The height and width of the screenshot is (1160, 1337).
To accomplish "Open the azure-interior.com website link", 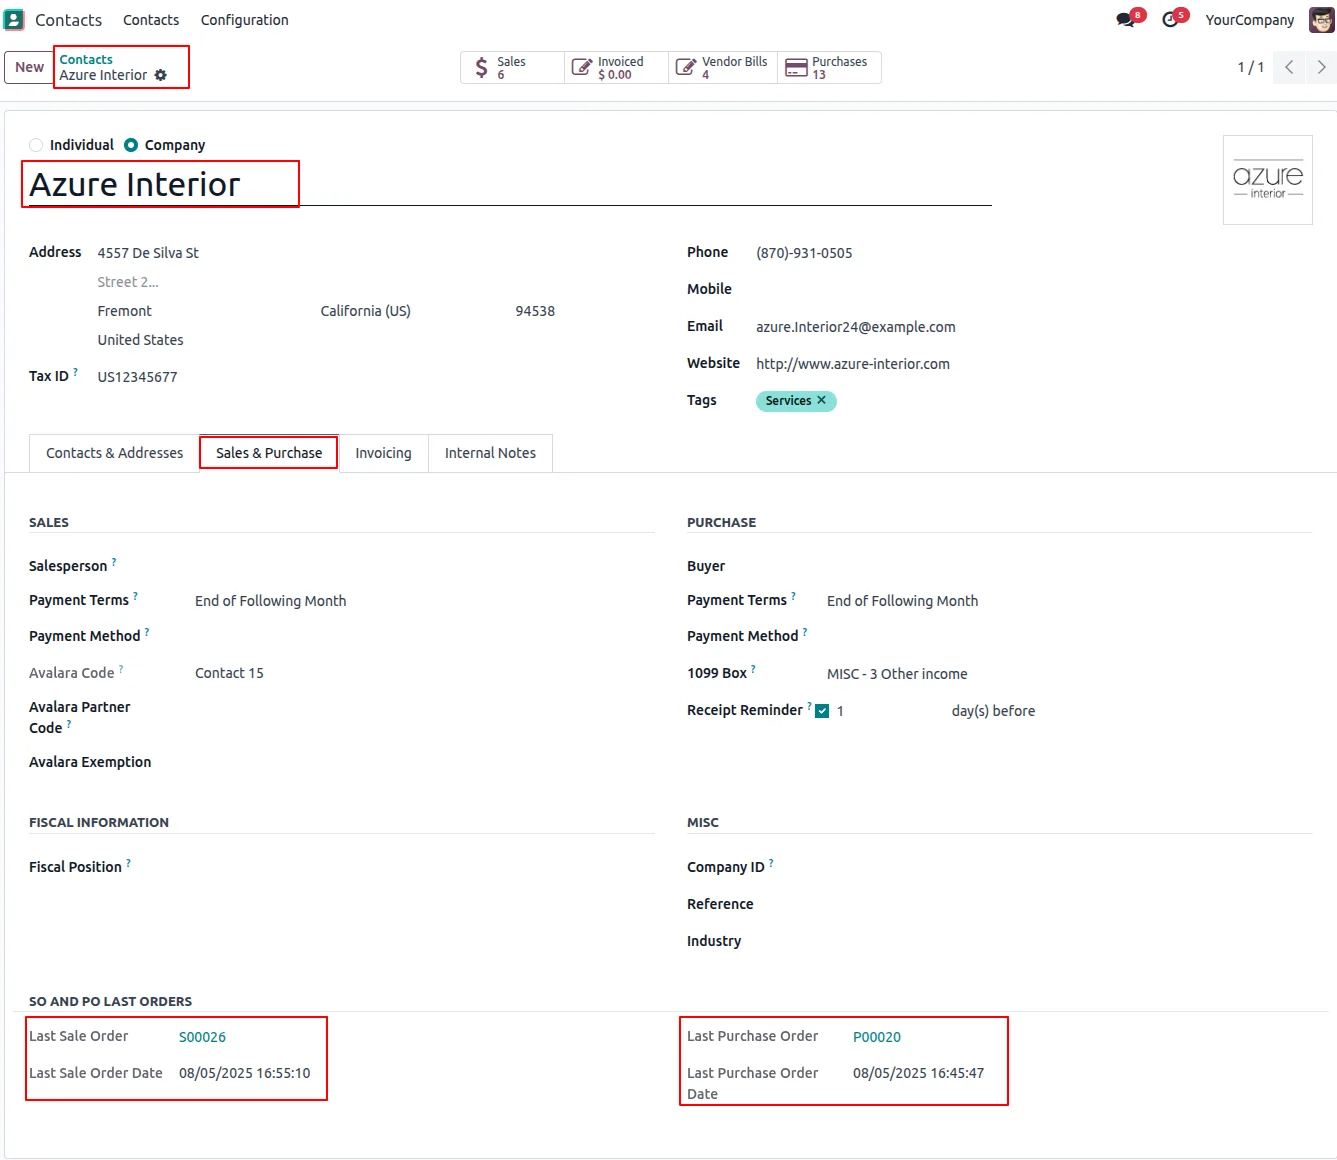I will (x=853, y=364).
